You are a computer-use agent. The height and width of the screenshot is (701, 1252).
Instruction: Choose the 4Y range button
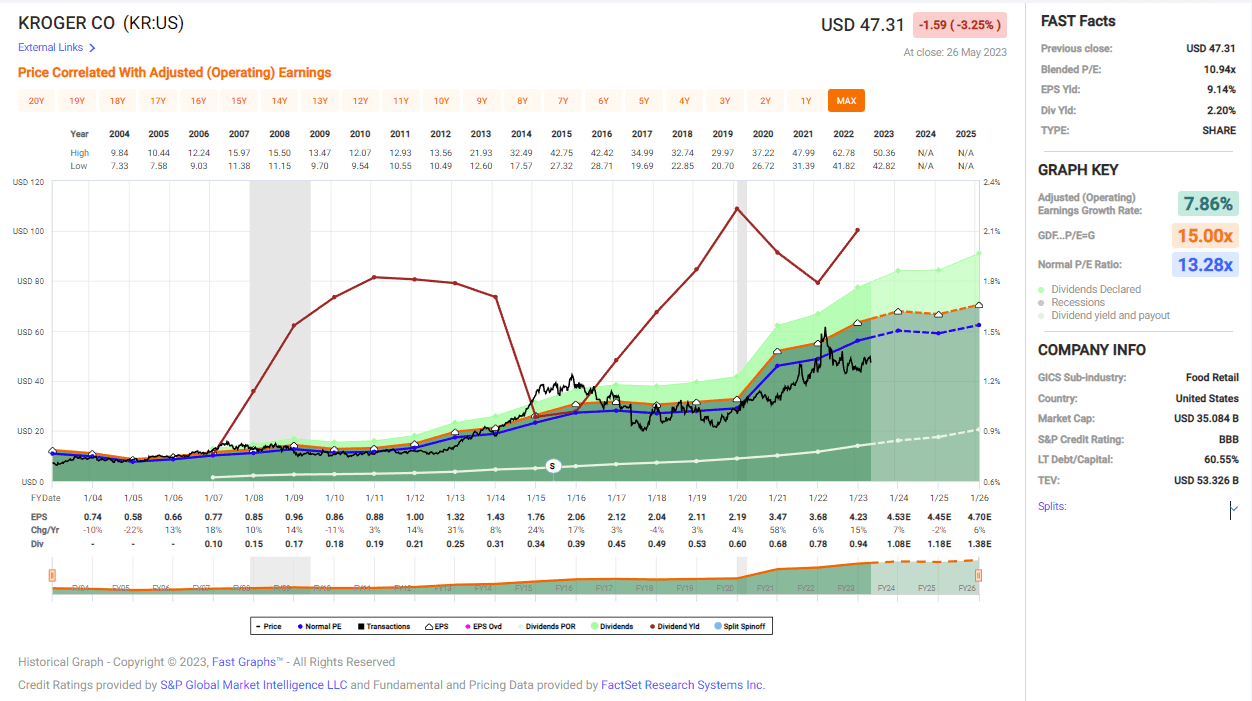click(x=684, y=101)
